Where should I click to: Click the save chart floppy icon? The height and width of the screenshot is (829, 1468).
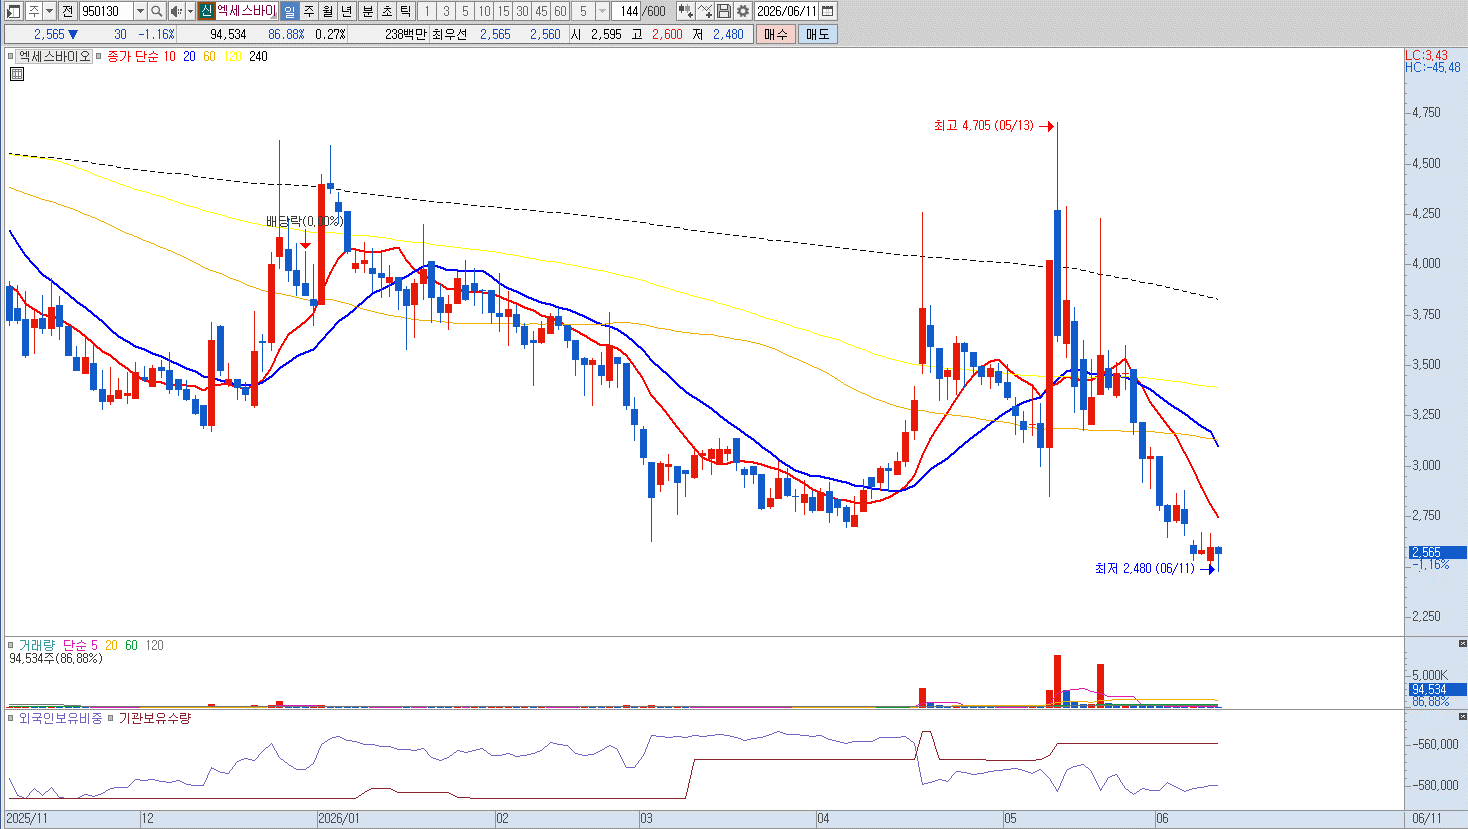tap(724, 11)
